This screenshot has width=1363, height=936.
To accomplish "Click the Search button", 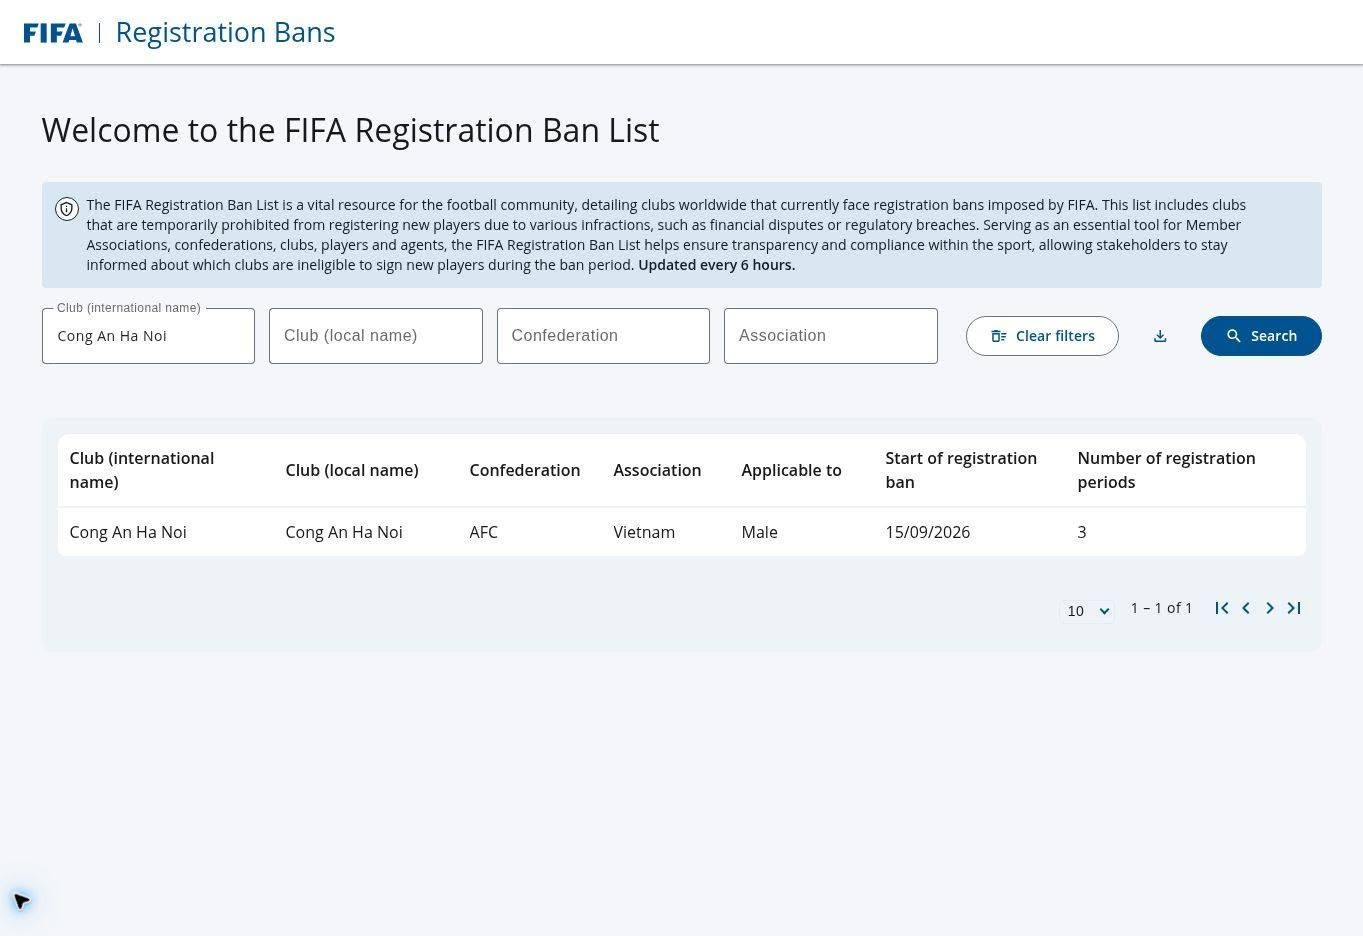I will coord(1261,336).
